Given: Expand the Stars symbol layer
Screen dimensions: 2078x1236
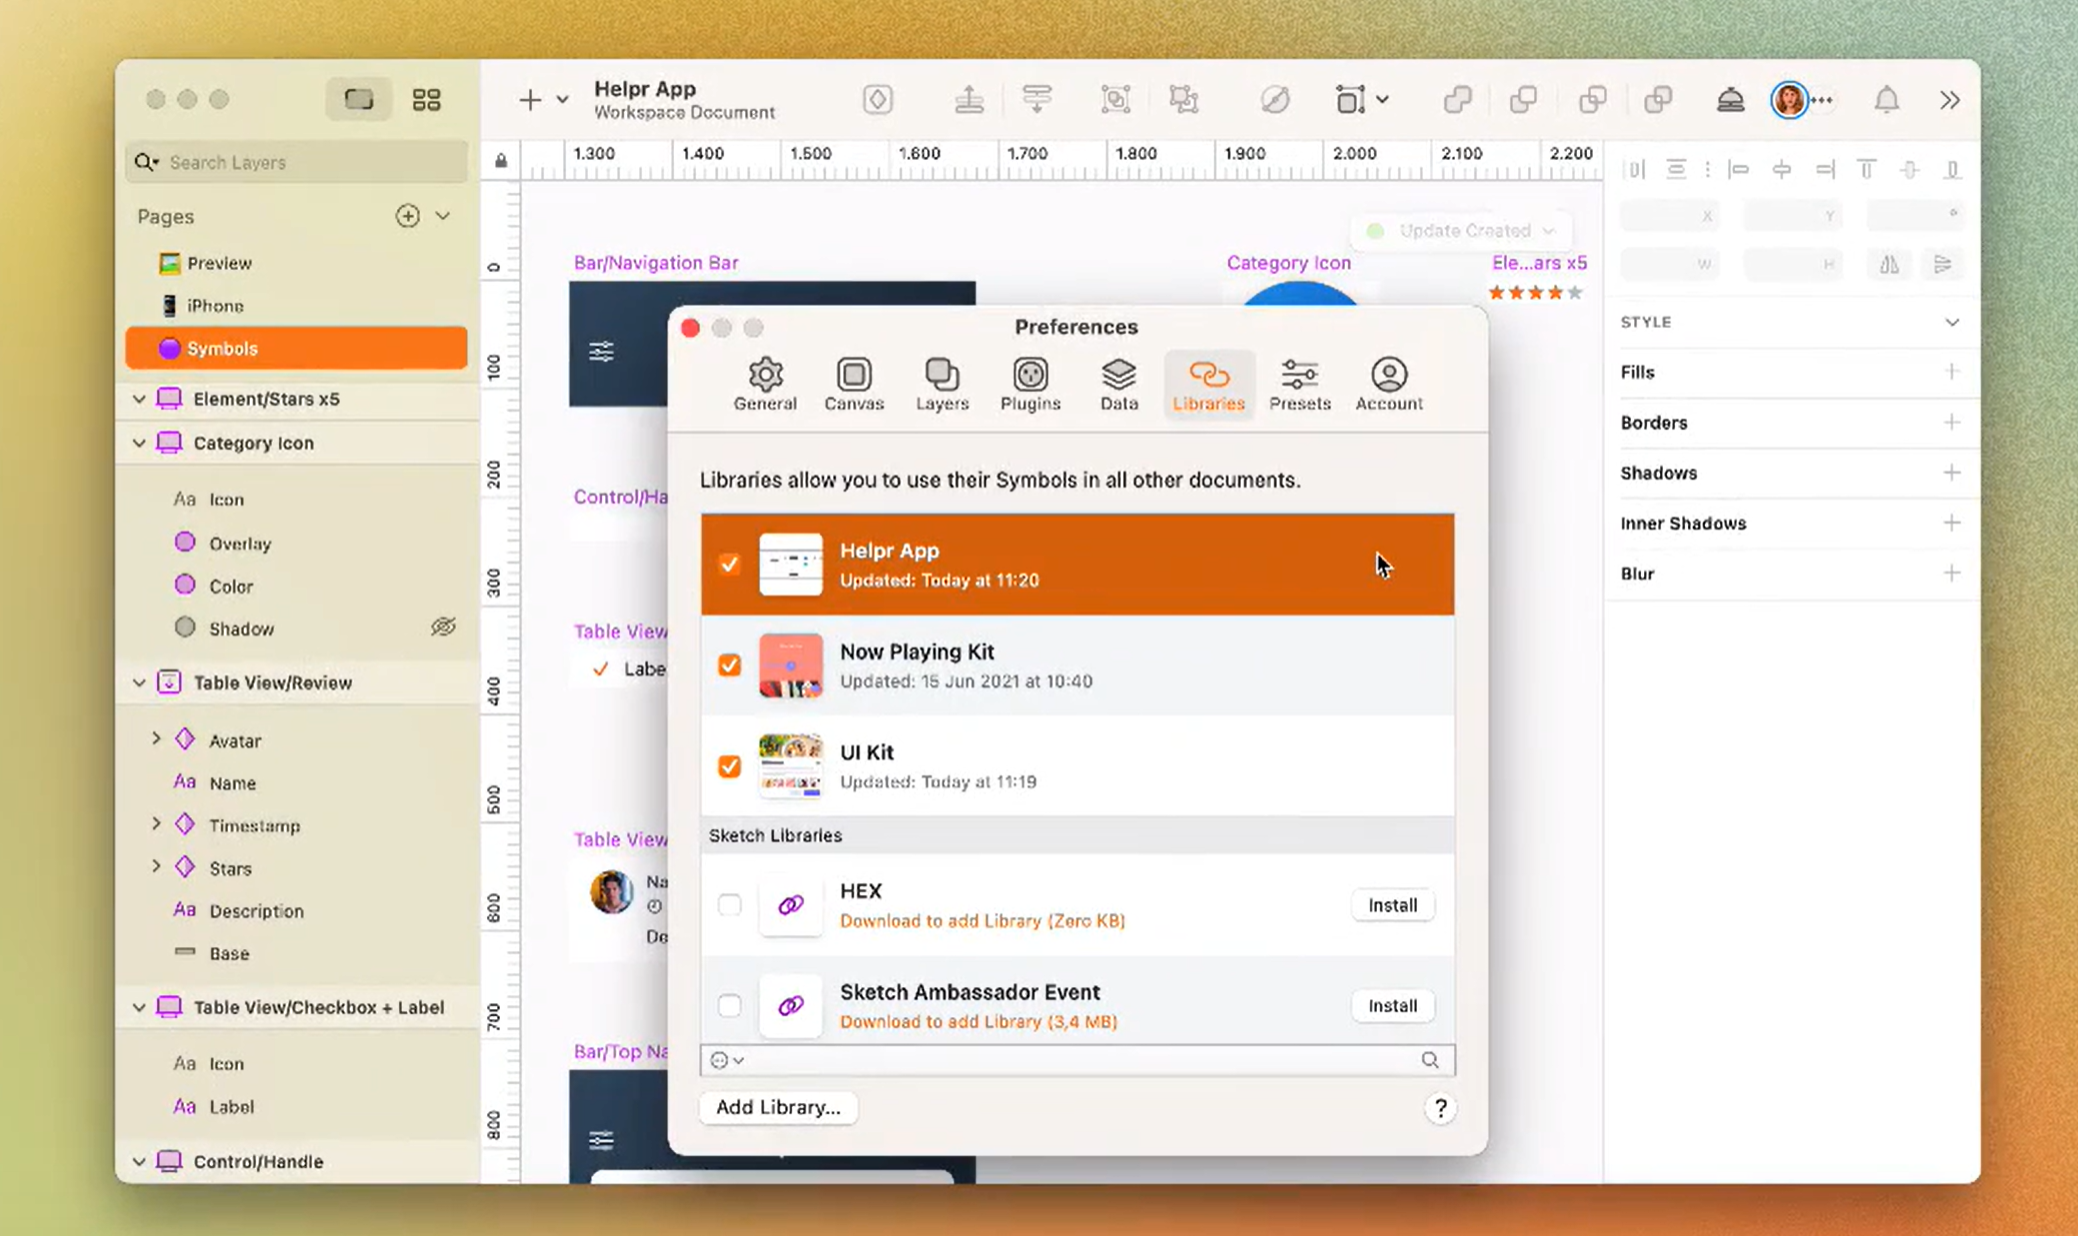Looking at the screenshot, I should point(156,867).
